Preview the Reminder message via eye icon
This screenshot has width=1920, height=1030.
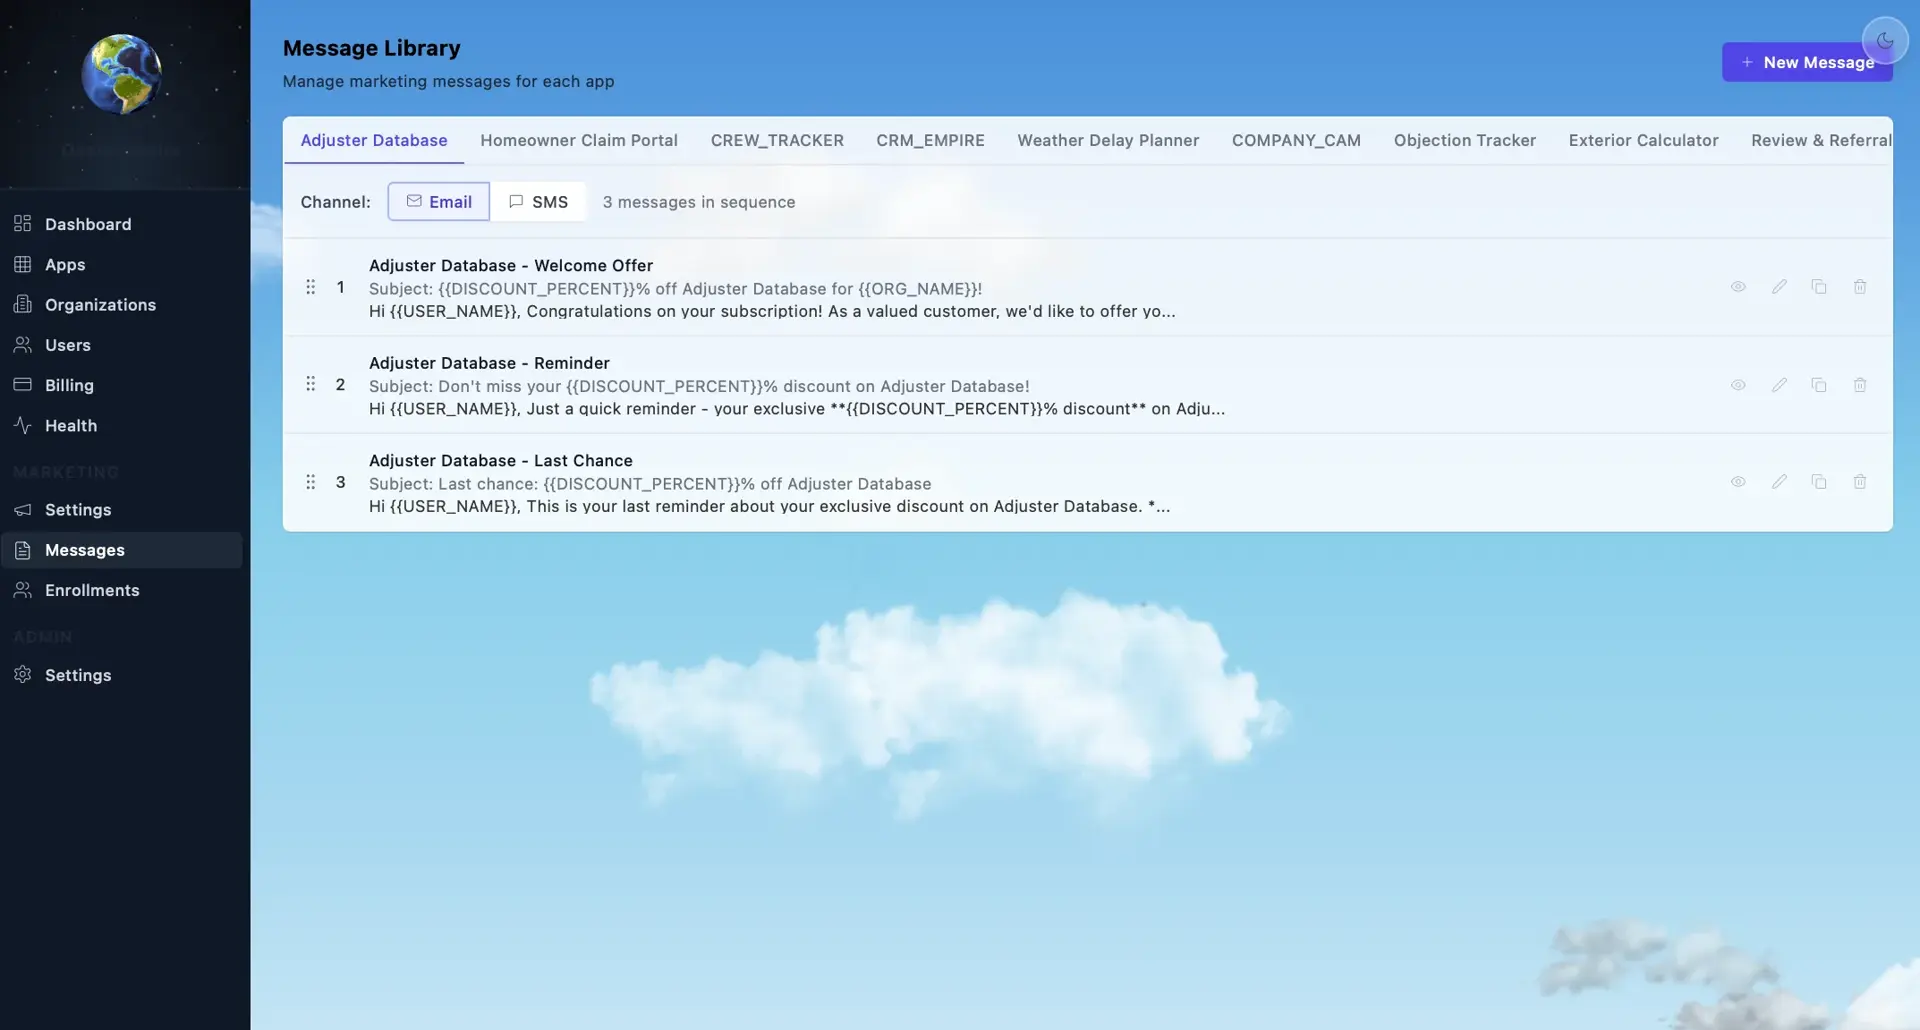(x=1738, y=385)
